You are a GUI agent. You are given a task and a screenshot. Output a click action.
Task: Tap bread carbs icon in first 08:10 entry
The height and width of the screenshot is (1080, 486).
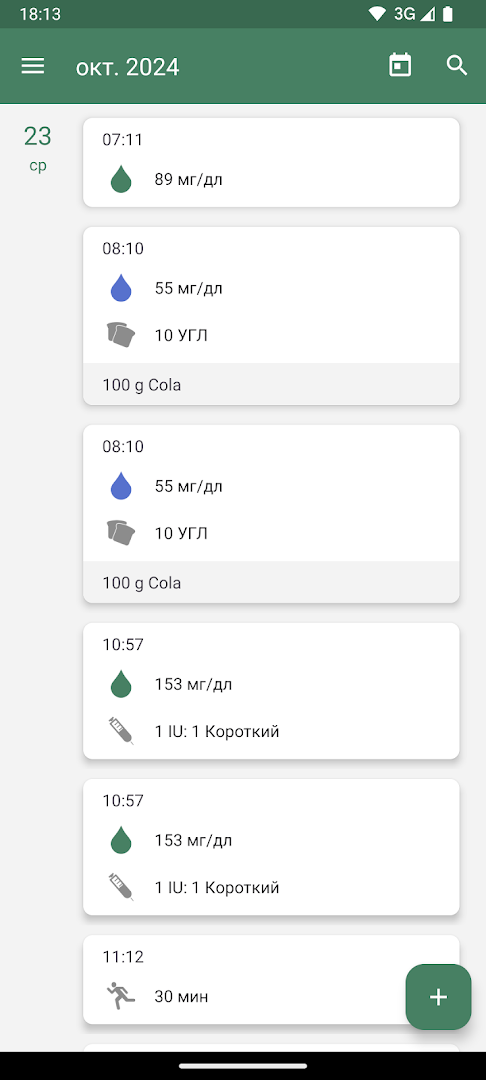click(x=121, y=335)
